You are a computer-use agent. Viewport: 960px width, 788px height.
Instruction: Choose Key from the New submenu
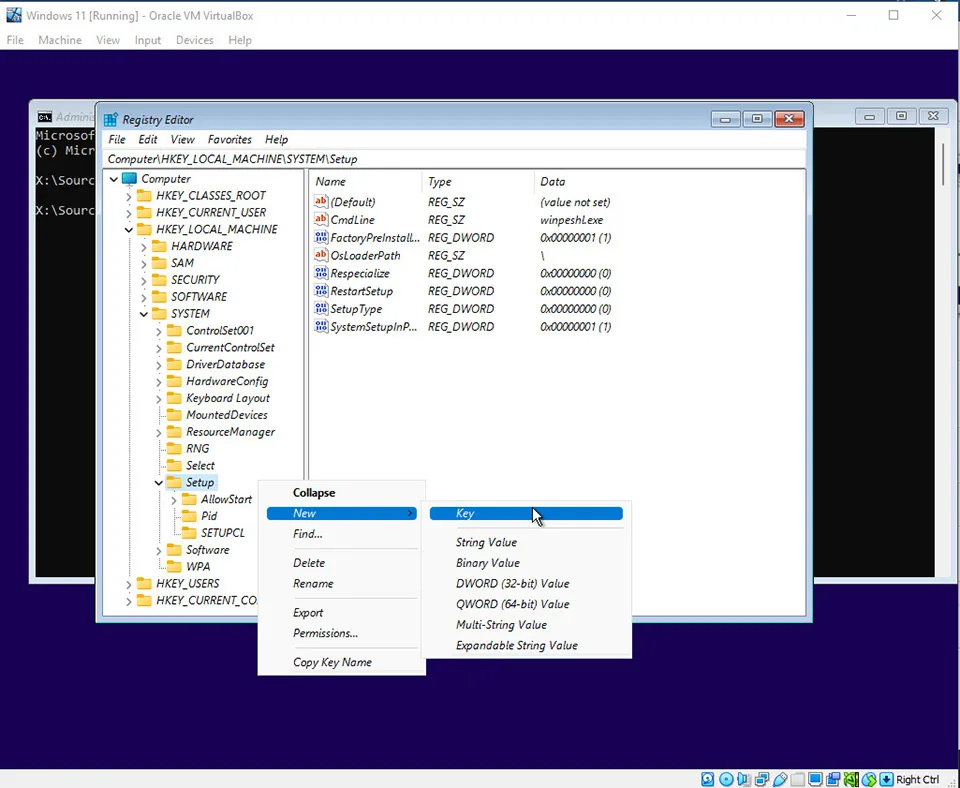tap(526, 513)
